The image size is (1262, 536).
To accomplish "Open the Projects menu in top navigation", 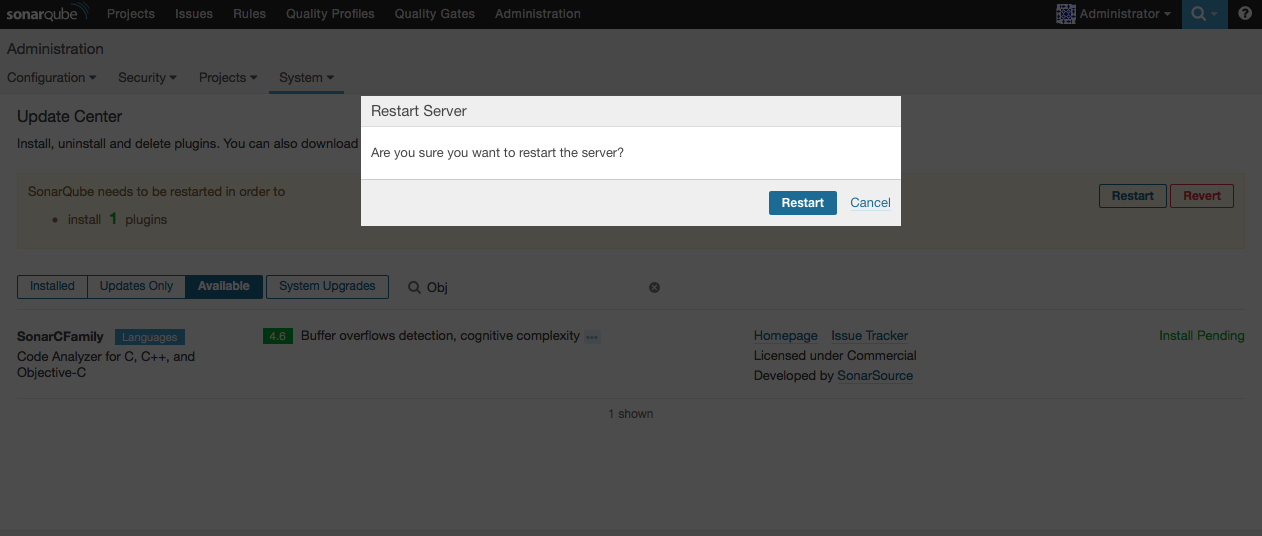I will [x=131, y=14].
